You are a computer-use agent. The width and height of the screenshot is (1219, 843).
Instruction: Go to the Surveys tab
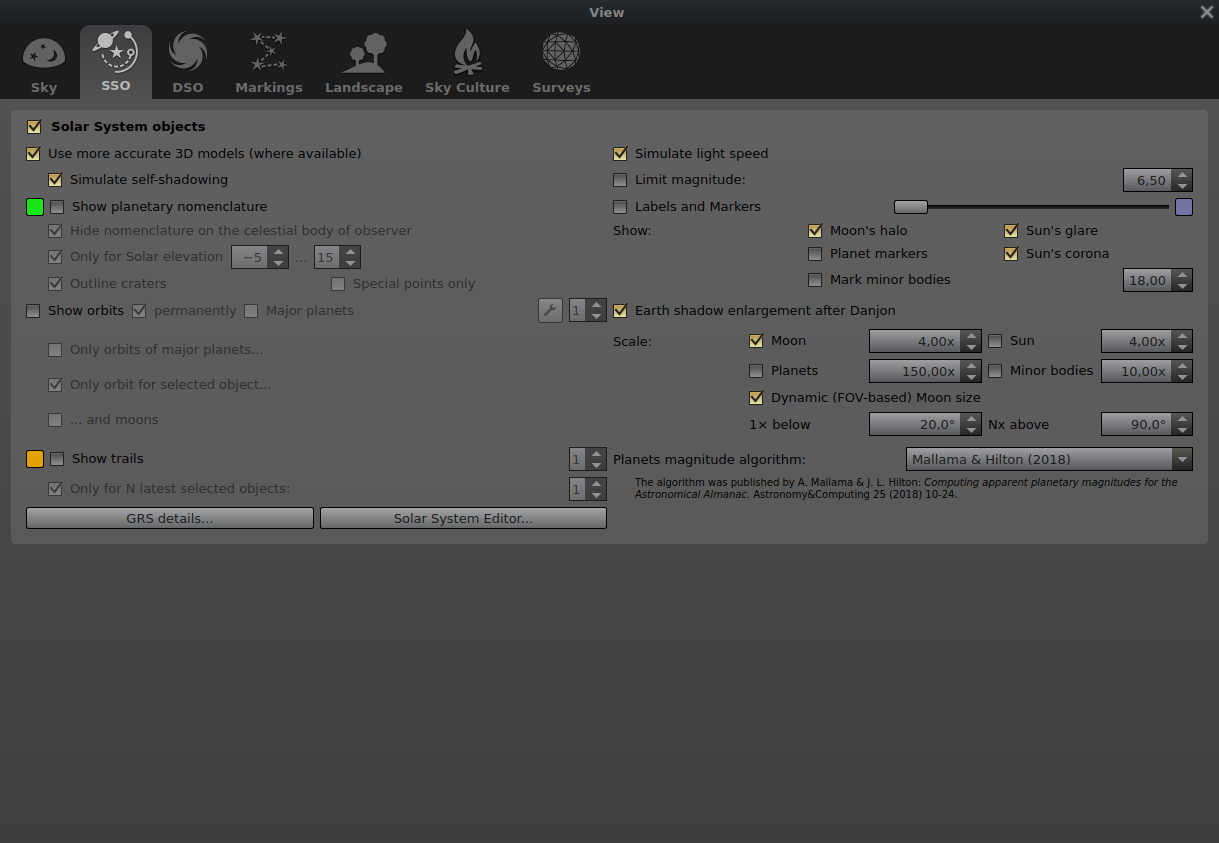[561, 63]
